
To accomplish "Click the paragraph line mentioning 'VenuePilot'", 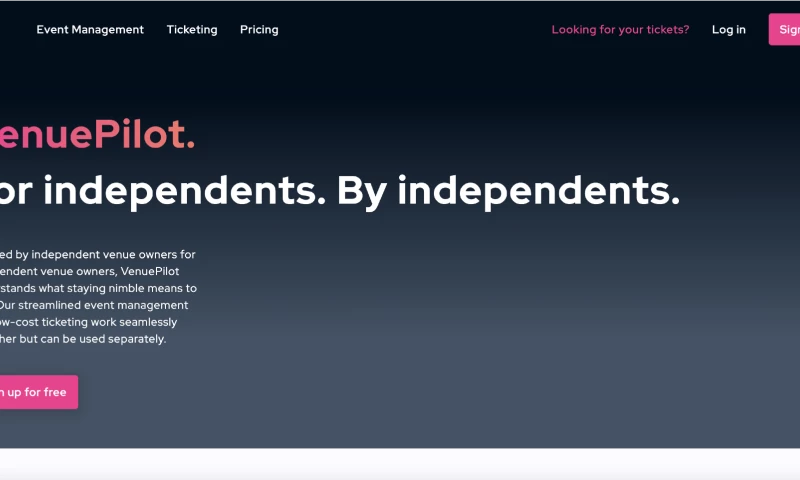I will 89,271.
